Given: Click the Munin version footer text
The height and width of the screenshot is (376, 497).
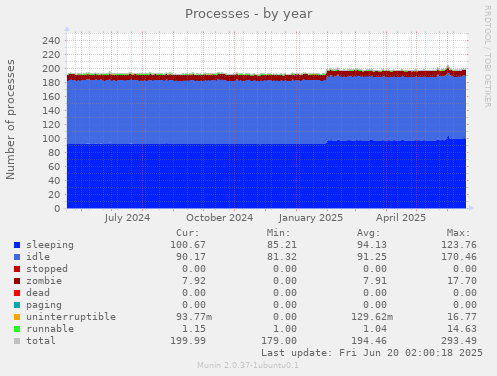Looking at the screenshot, I should coord(248,365).
